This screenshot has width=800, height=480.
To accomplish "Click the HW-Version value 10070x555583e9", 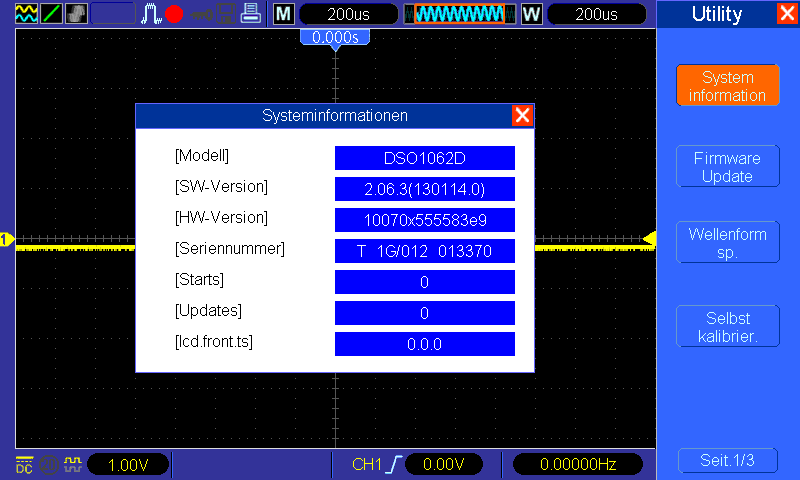I will click(424, 220).
